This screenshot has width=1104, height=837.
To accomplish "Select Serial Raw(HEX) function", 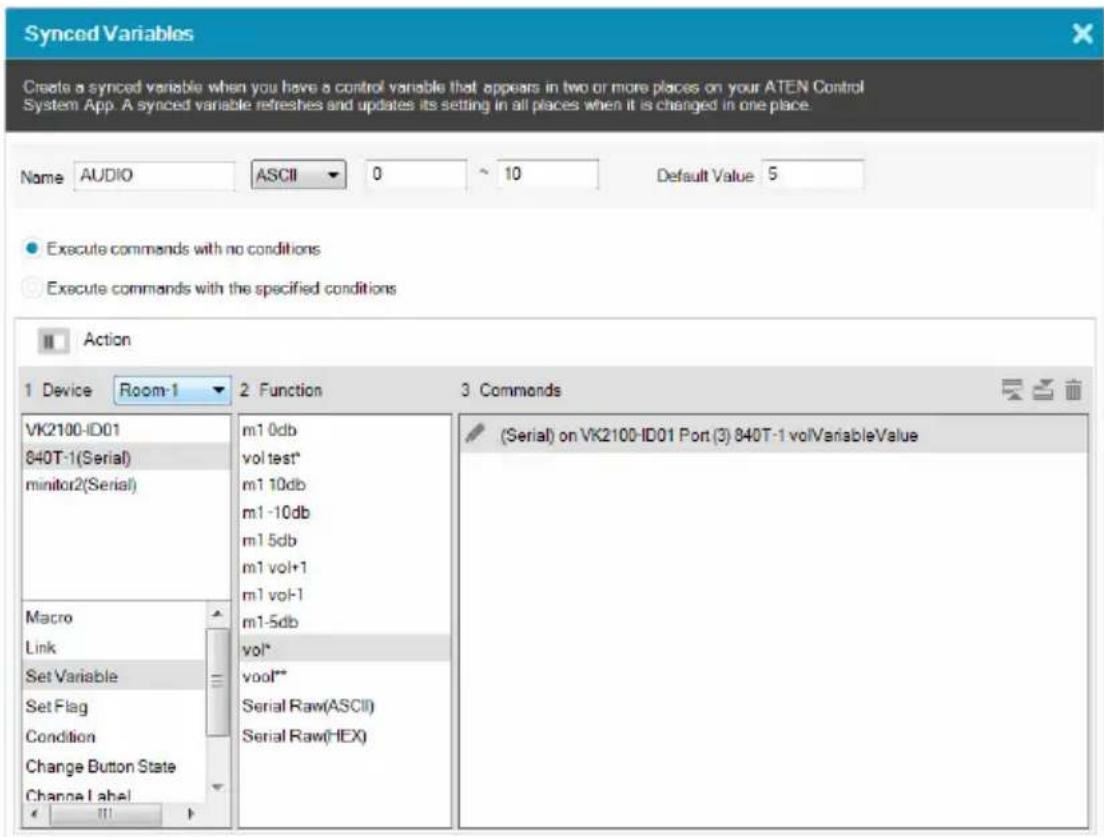I will click(x=344, y=736).
